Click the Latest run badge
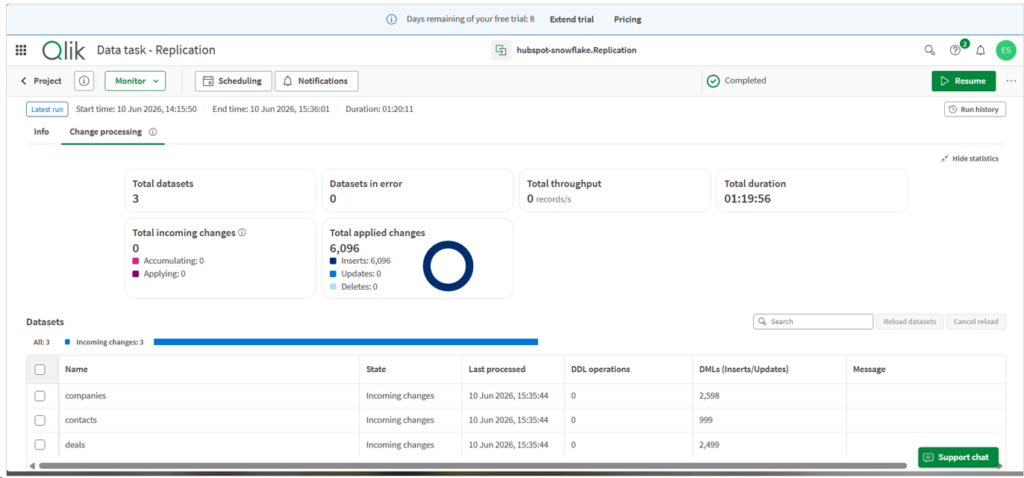Screen dimensions: 1024x478 click(x=47, y=110)
